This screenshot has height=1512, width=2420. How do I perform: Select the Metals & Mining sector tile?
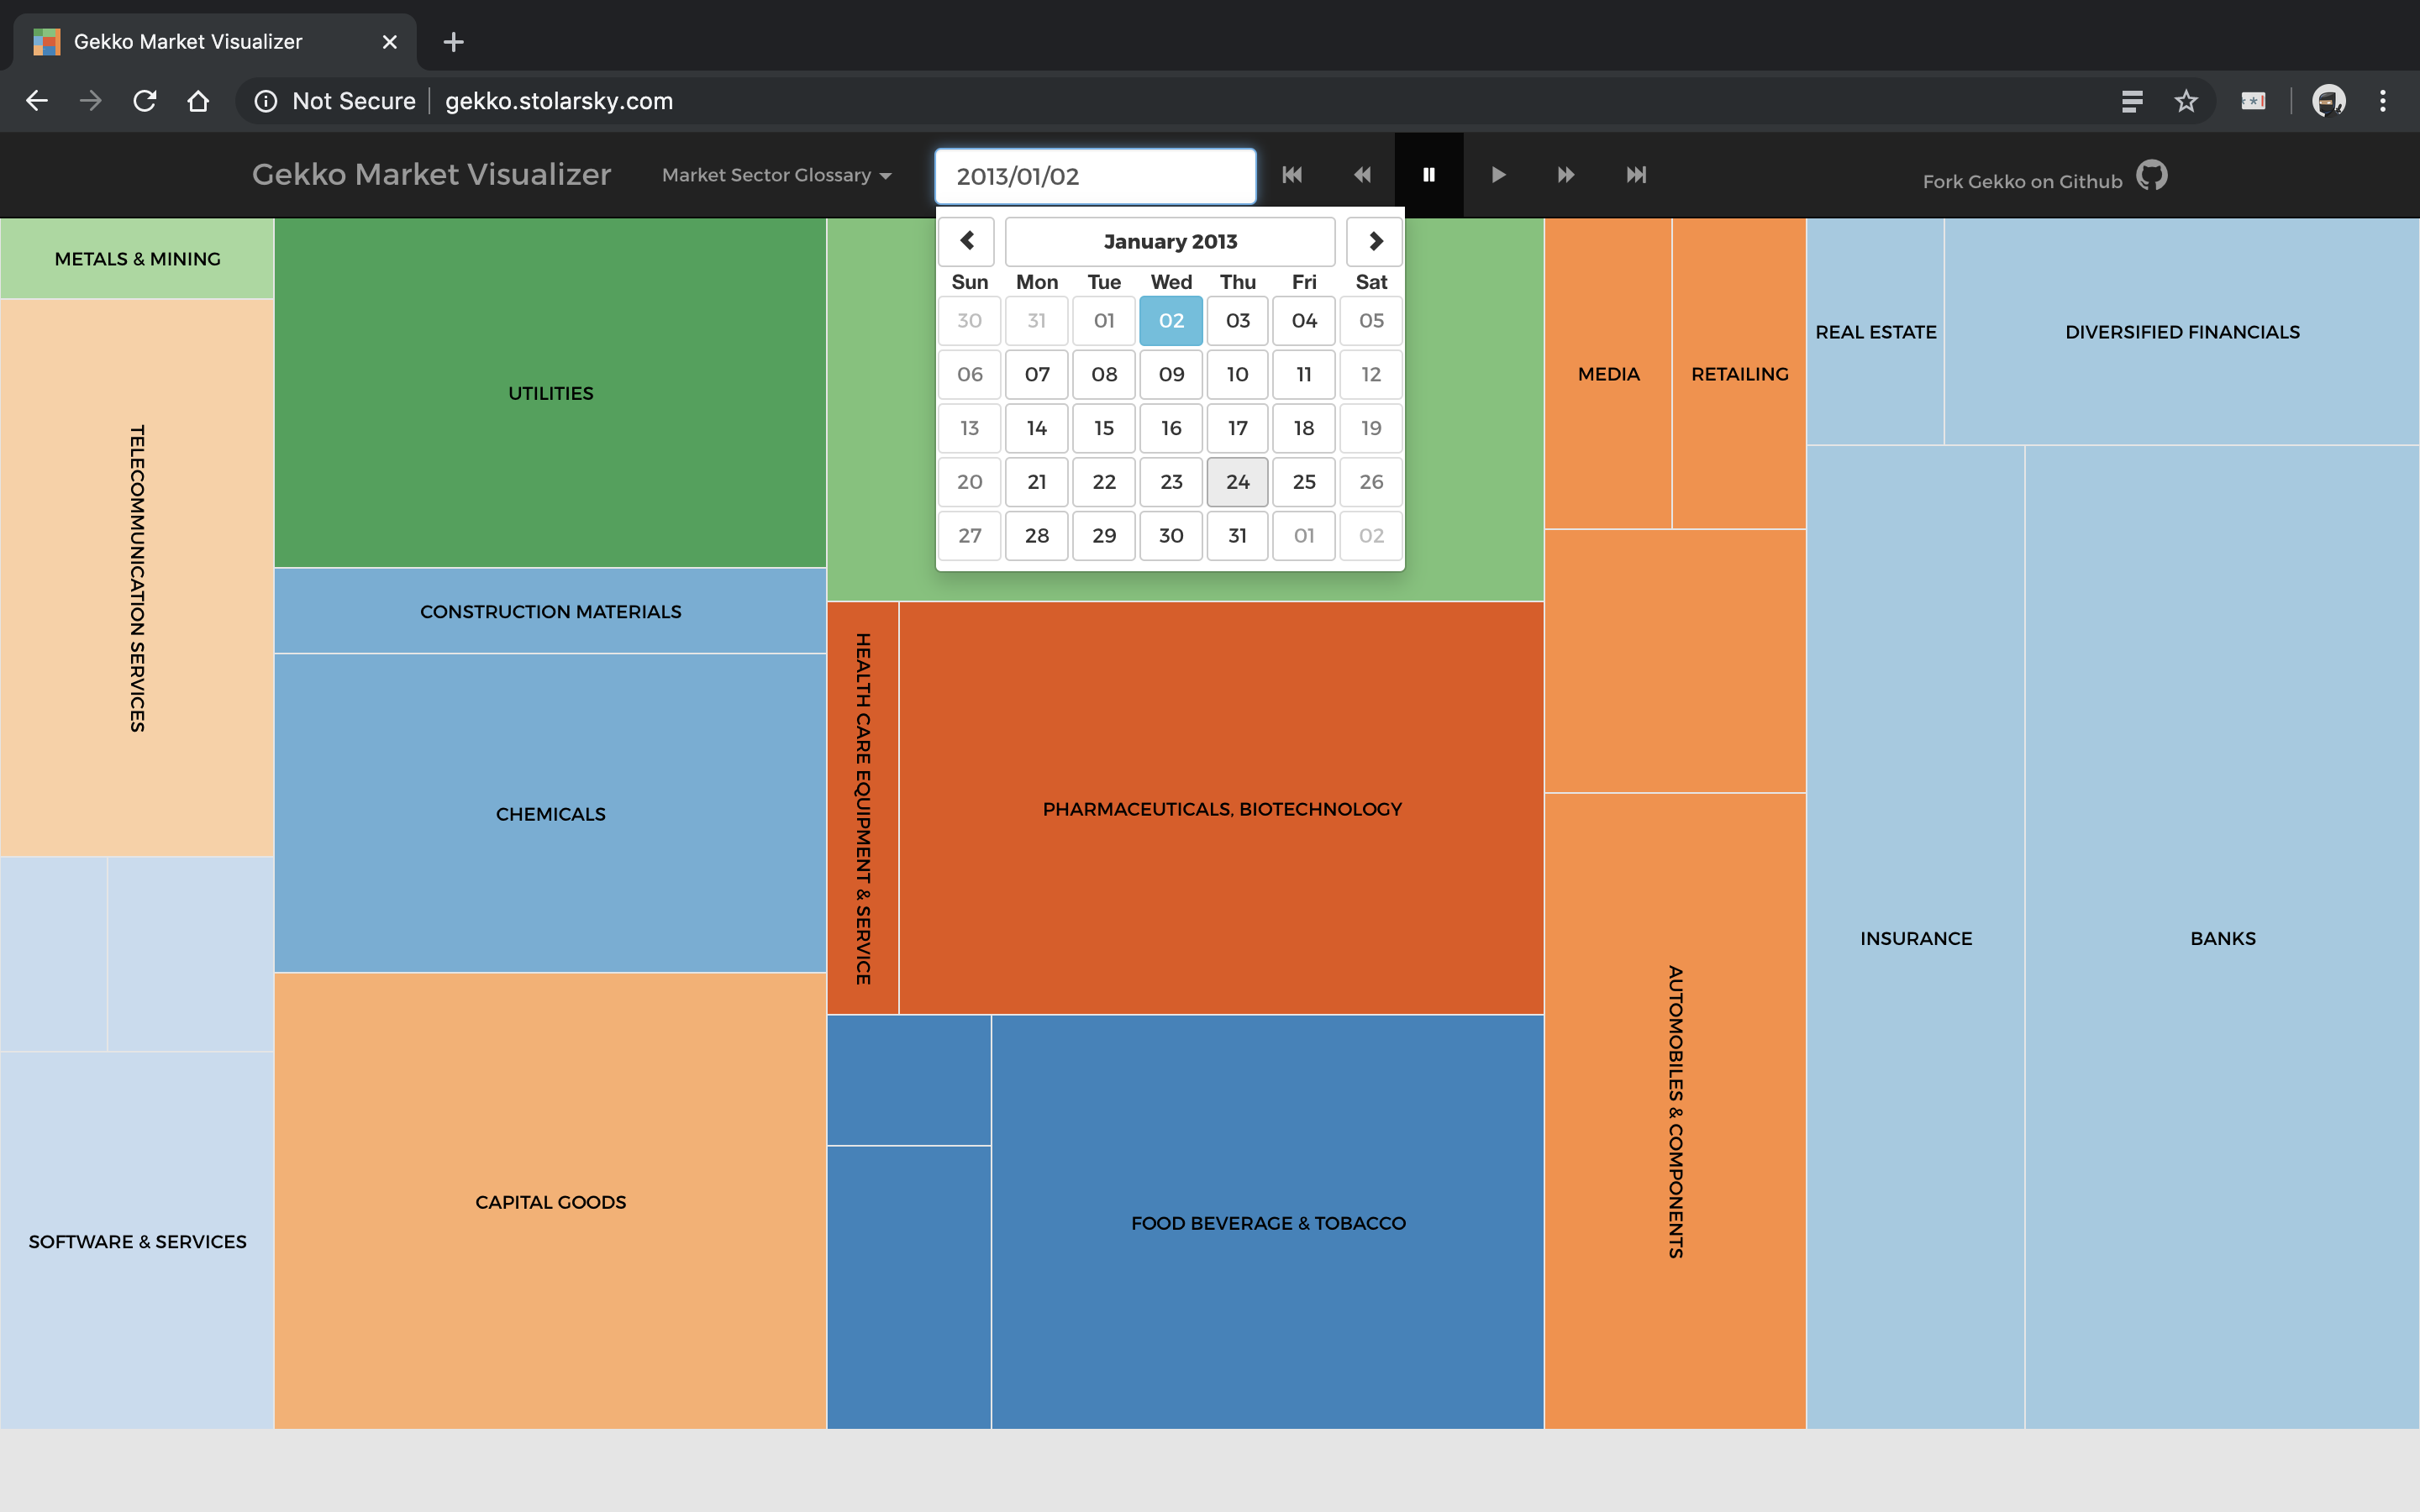click(x=137, y=259)
